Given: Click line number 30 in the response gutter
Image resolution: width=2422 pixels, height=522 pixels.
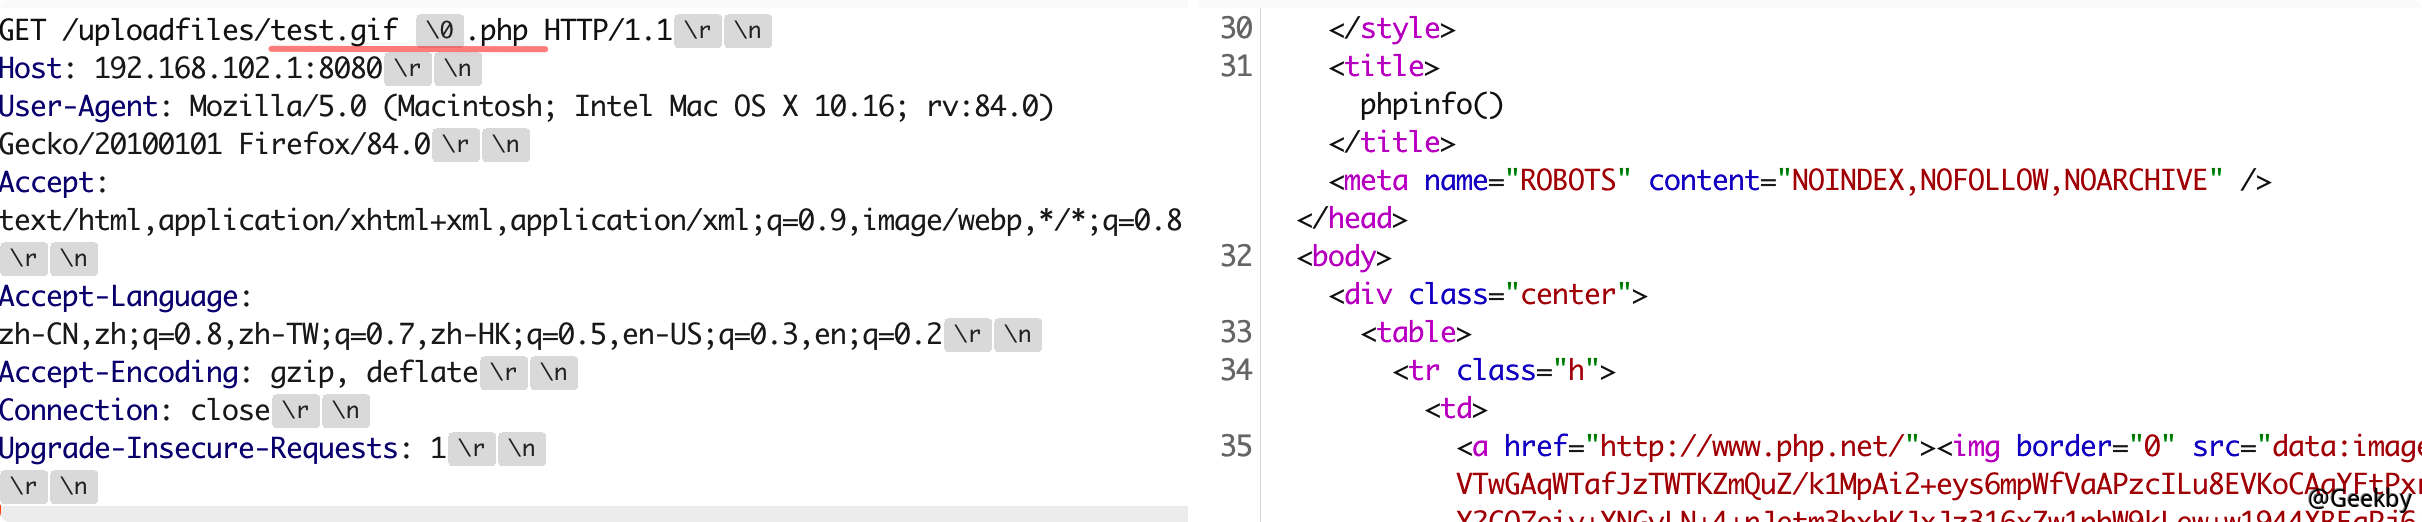Looking at the screenshot, I should 1236,29.
